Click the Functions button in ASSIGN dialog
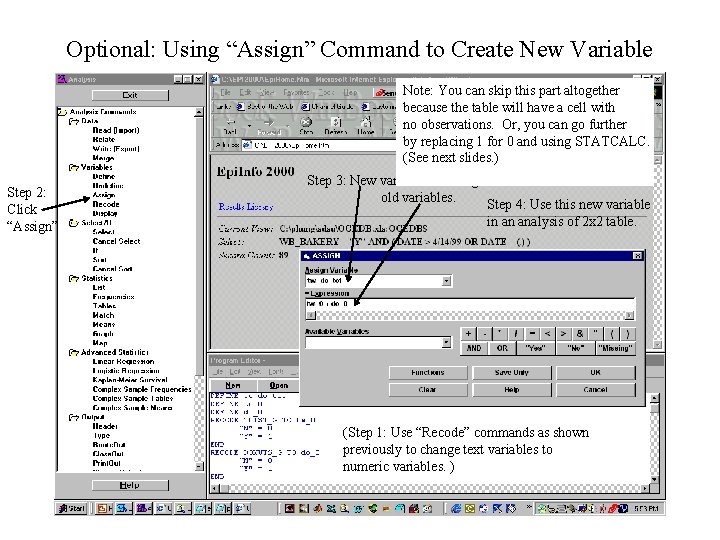The width and height of the screenshot is (720, 540). click(428, 372)
